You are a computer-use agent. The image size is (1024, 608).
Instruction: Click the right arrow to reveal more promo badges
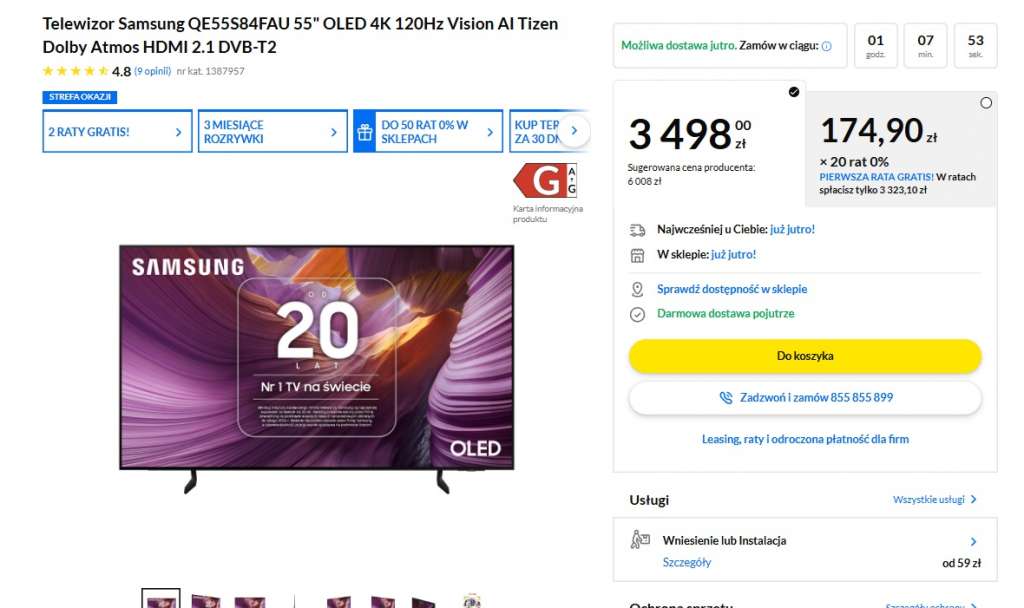pyautogui.click(x=573, y=130)
